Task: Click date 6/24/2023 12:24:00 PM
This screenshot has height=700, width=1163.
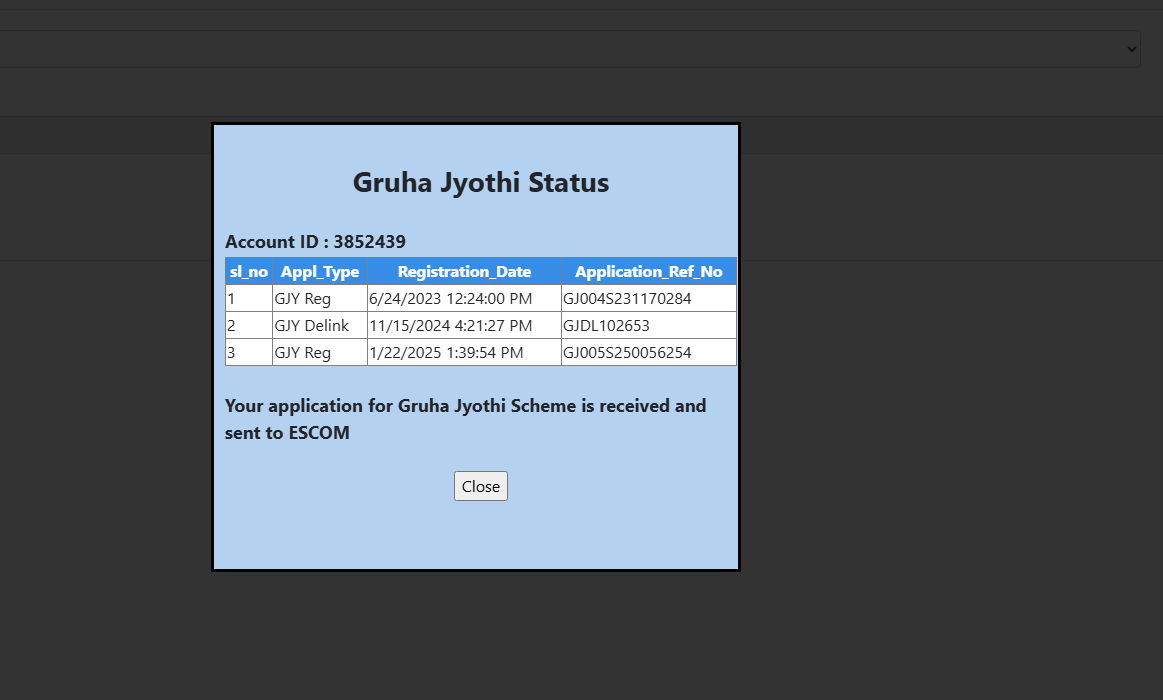Action: pyautogui.click(x=451, y=299)
